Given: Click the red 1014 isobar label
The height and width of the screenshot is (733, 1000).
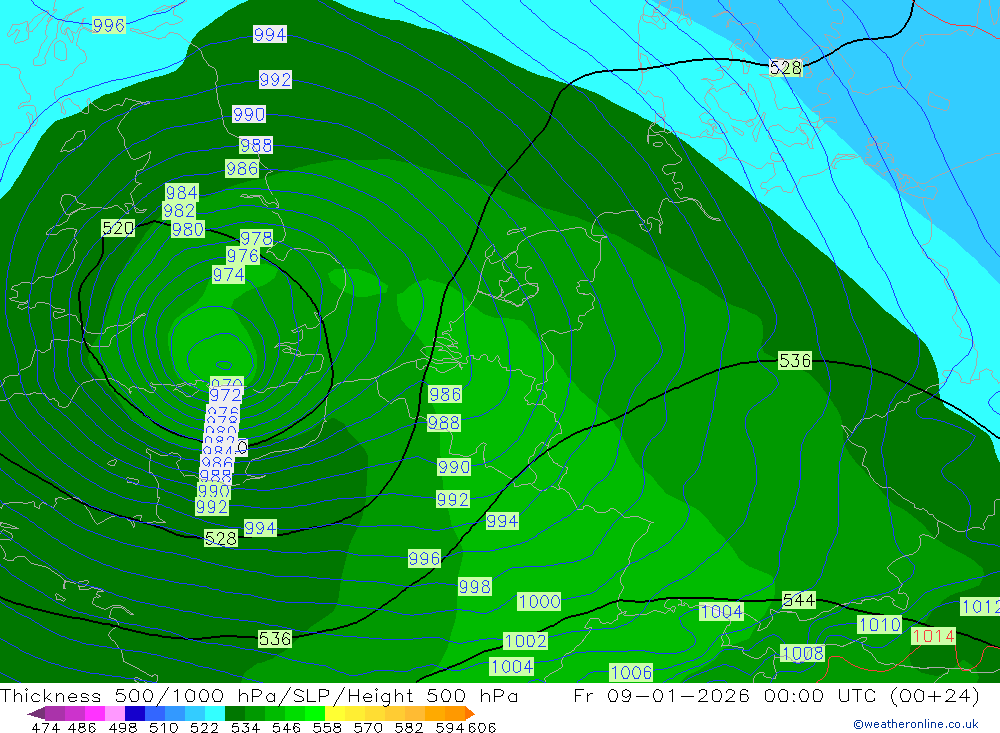Looking at the screenshot, I should [x=932, y=636].
